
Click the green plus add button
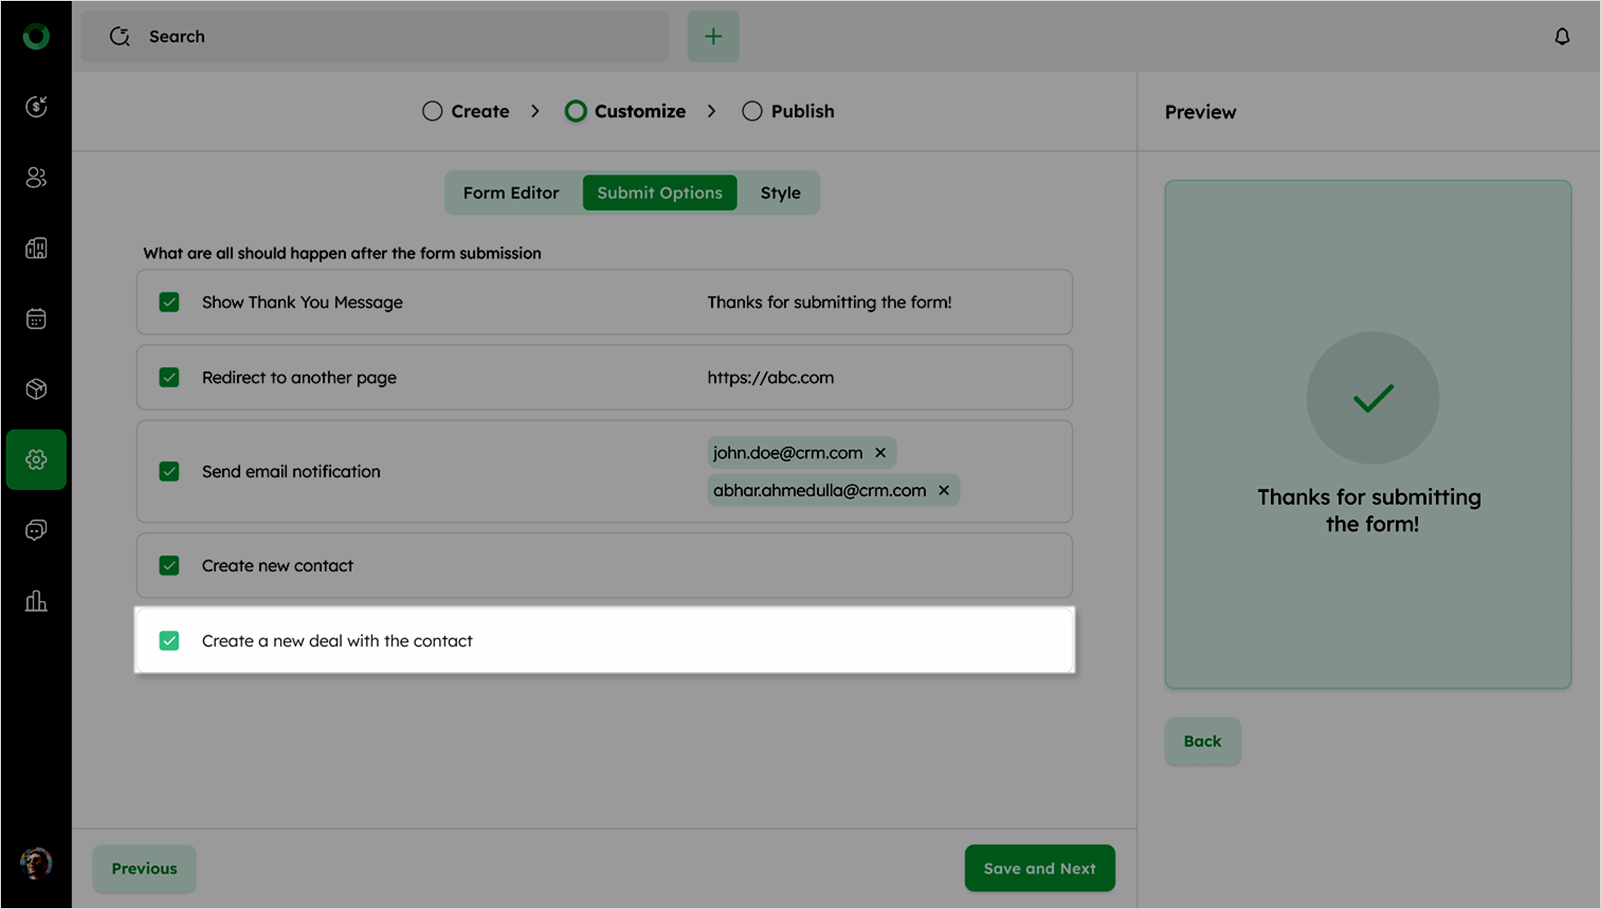[713, 37]
